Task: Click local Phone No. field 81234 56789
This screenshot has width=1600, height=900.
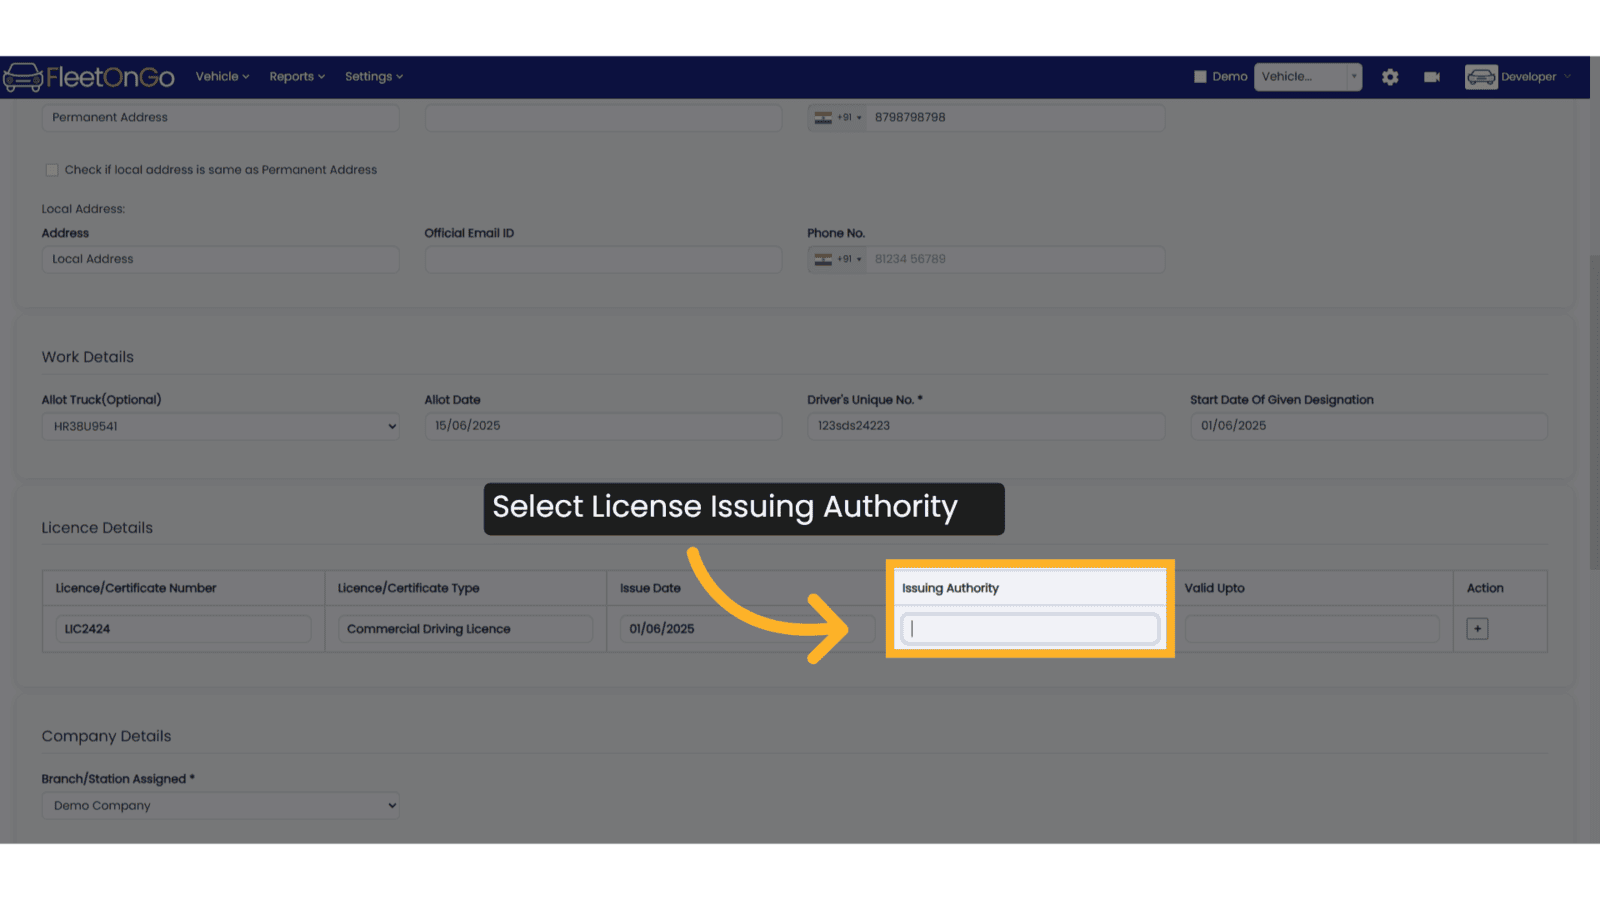Action: click(1015, 259)
